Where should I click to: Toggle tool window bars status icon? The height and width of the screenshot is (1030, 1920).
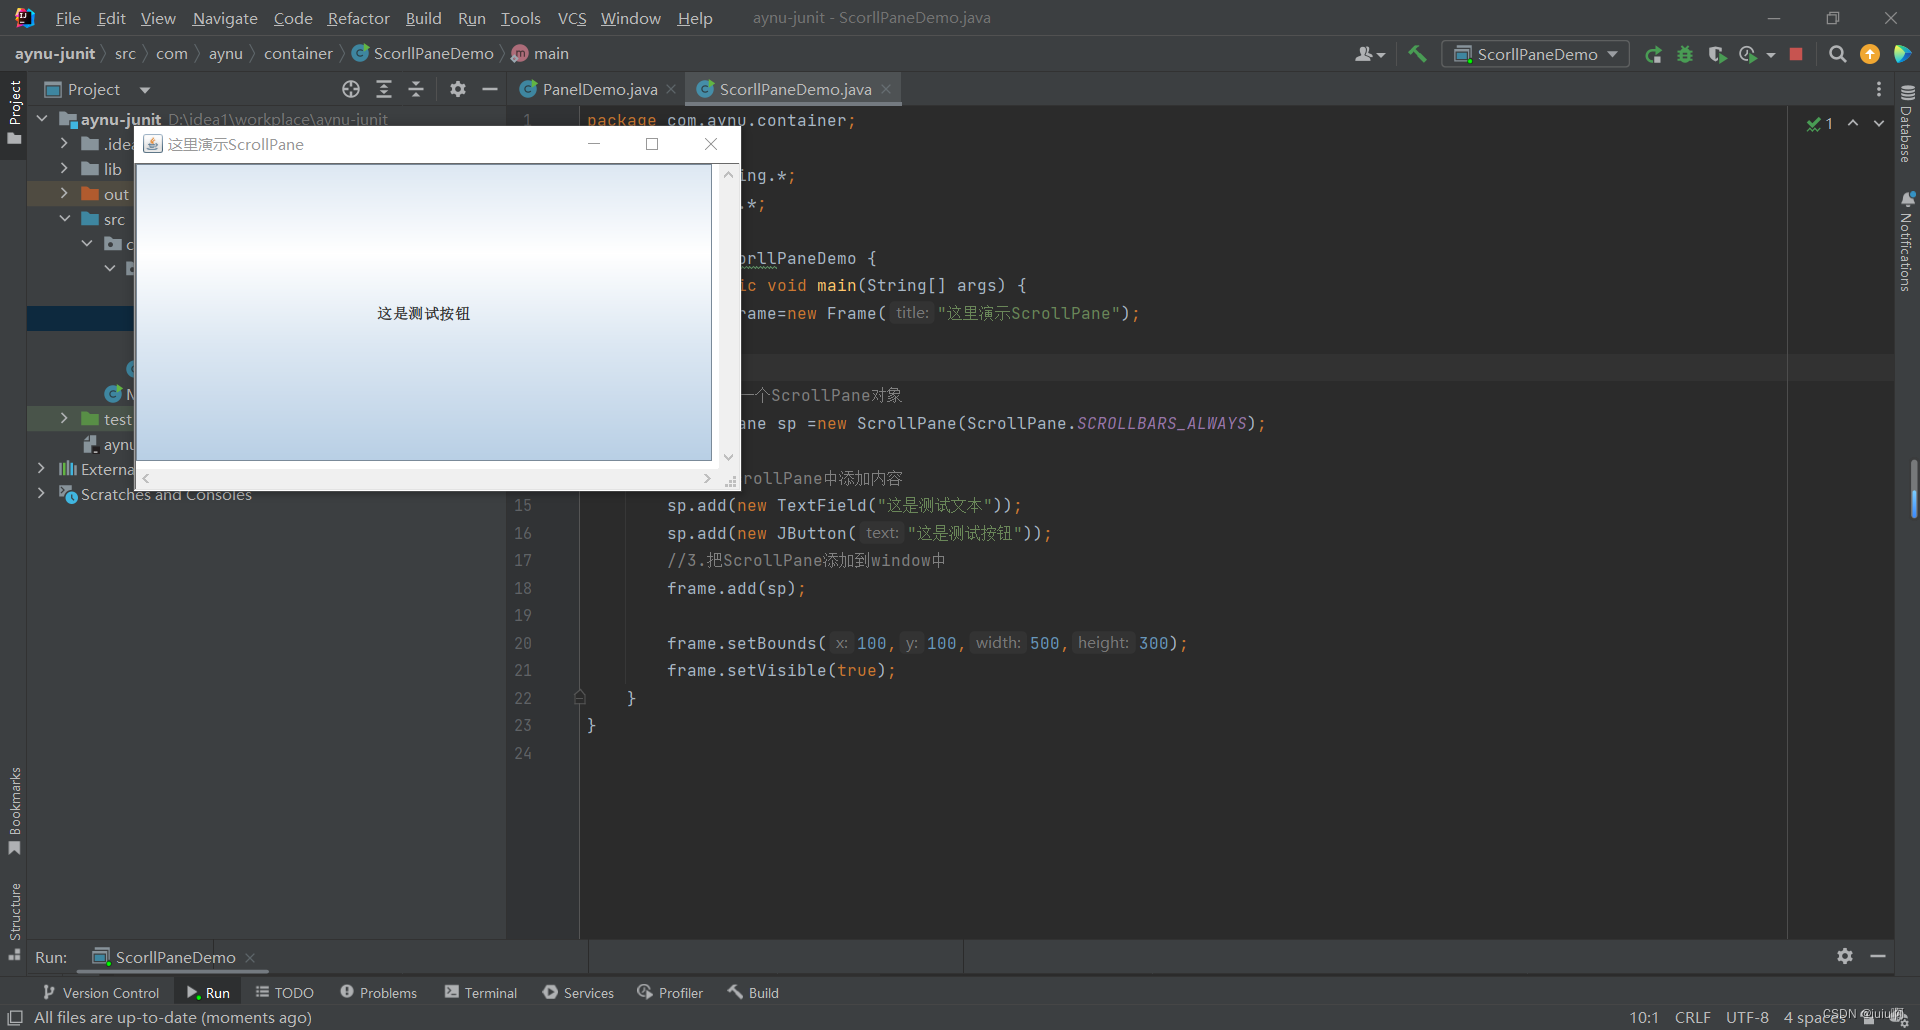click(x=15, y=1017)
